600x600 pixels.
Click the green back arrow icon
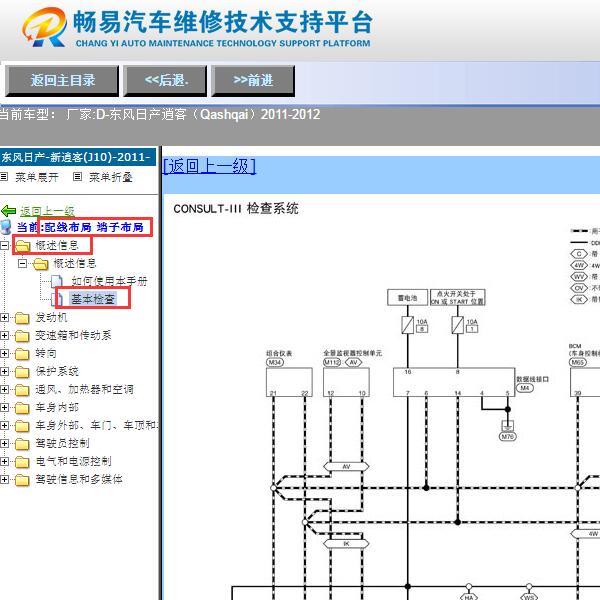click(x=8, y=211)
